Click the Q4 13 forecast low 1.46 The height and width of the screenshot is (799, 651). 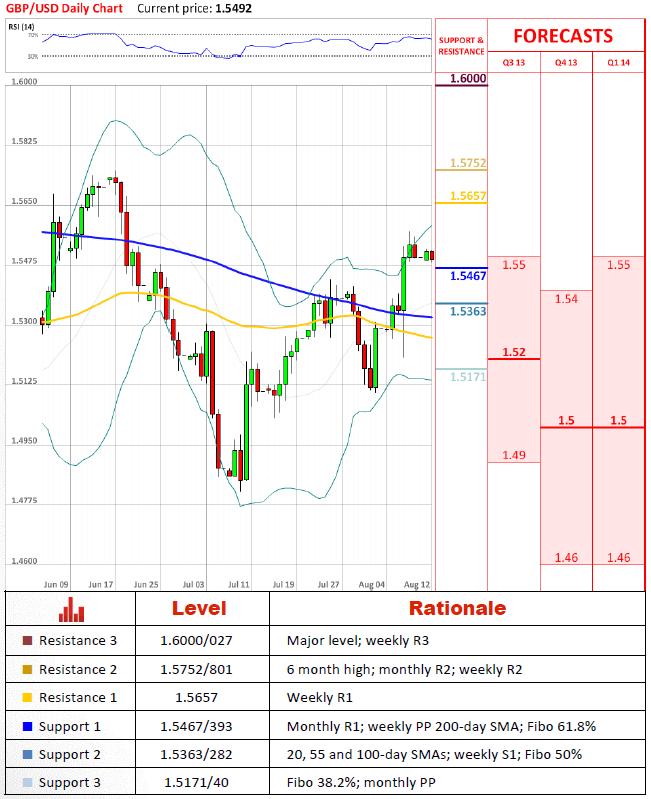(x=566, y=558)
